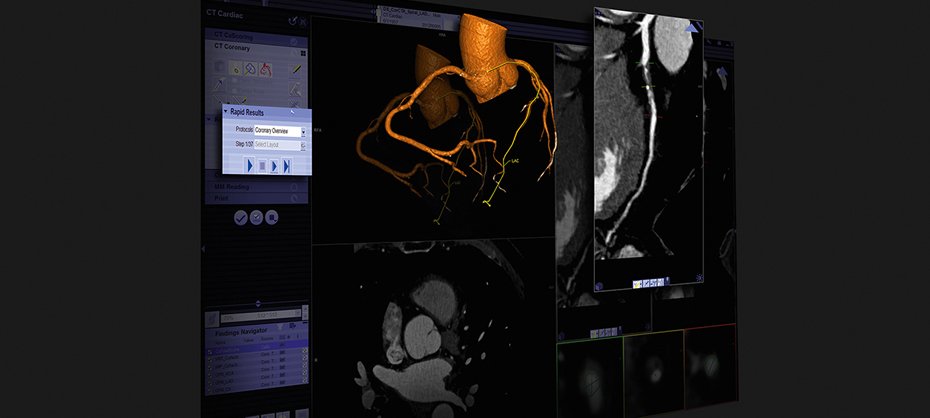
Task: Click the third round document button
Action: coord(271,217)
